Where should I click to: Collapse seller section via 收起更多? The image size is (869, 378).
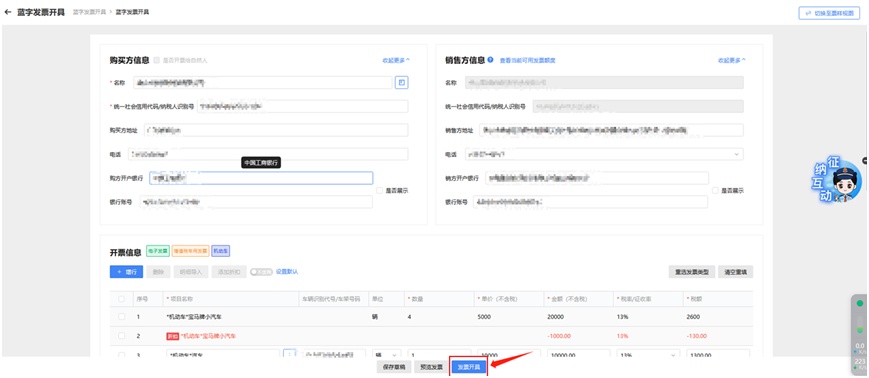tap(732, 60)
